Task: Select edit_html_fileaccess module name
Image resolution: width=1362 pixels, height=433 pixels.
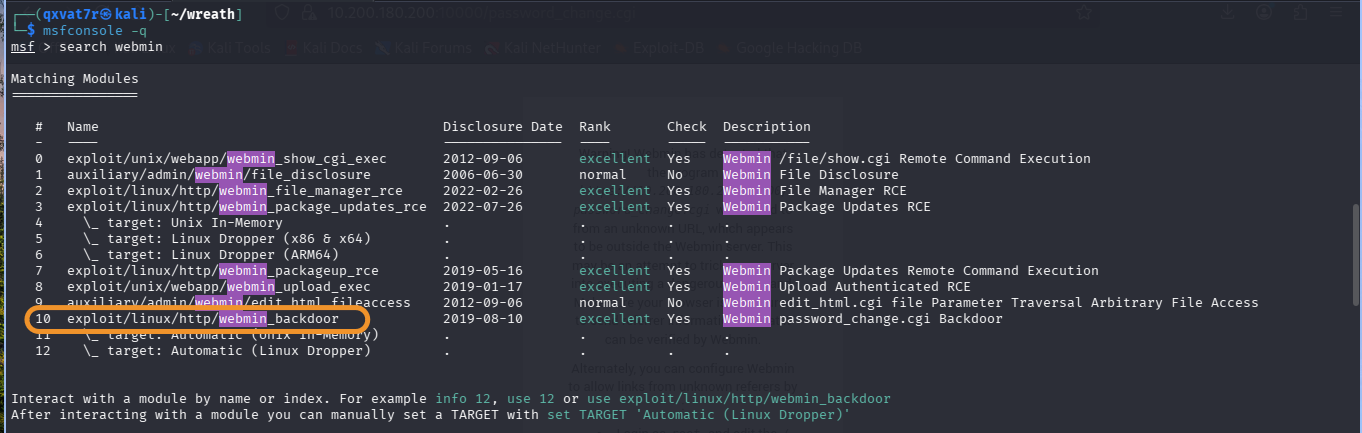Action: 239,303
